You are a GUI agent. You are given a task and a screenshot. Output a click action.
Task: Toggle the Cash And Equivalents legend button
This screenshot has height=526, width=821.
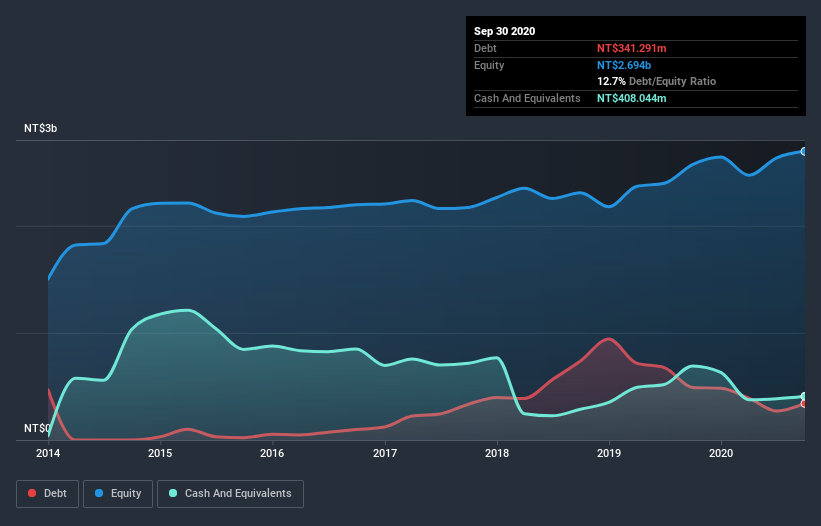pos(230,494)
